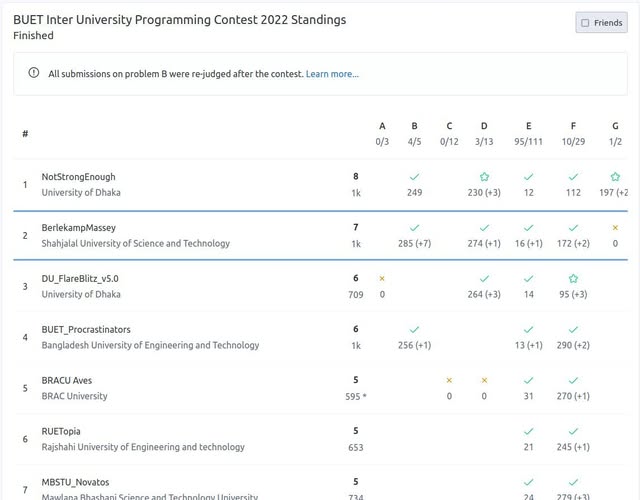640x500 pixels.
Task: Click BerlekampMassey problem G failed cross
Action: tap(615, 228)
